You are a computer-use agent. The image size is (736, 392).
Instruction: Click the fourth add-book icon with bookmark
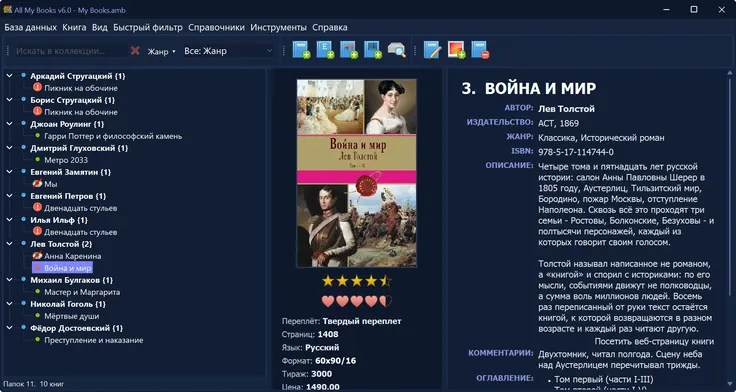(x=373, y=50)
